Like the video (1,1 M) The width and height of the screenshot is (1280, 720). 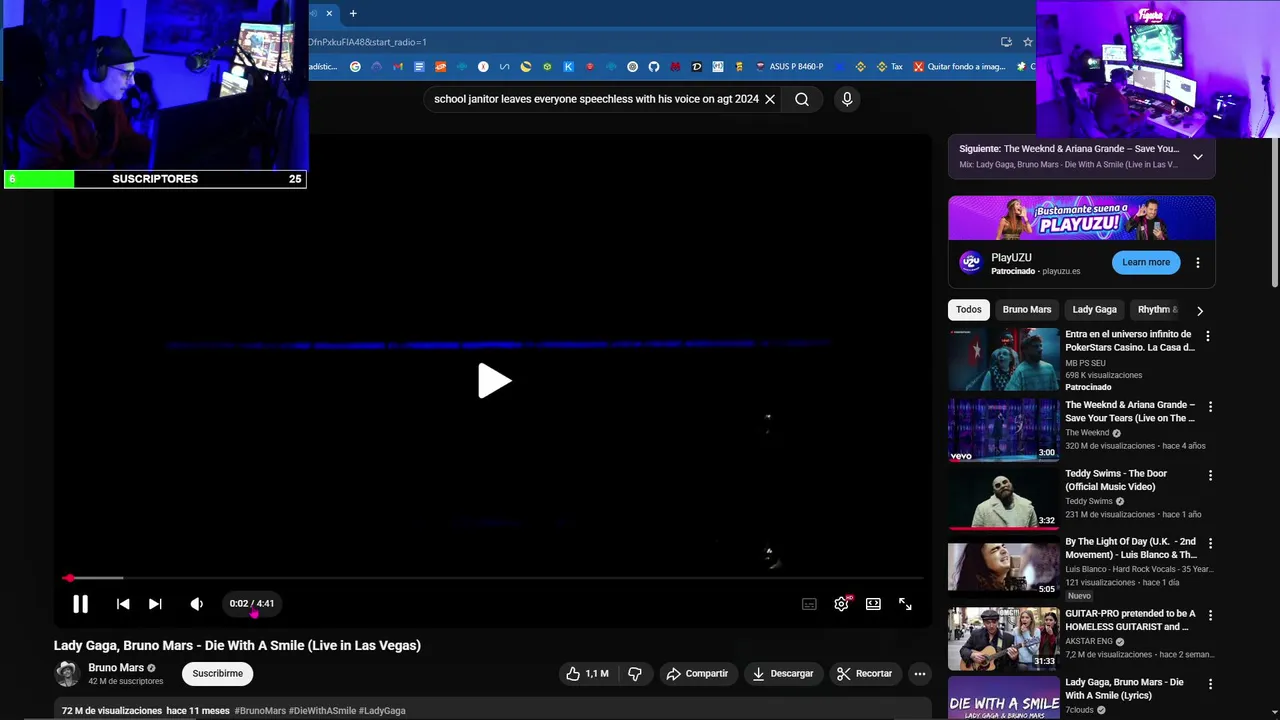[x=587, y=674]
